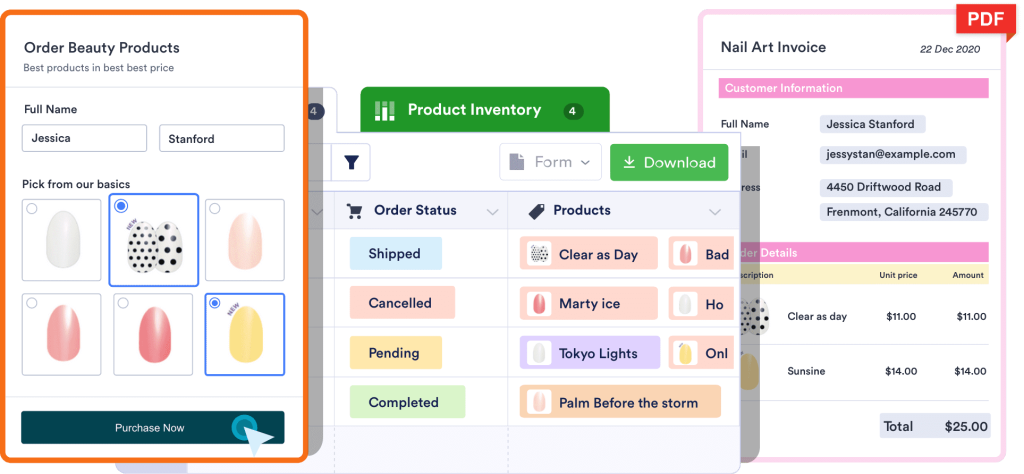
Task: Expand the Products column menu
Action: (x=715, y=212)
